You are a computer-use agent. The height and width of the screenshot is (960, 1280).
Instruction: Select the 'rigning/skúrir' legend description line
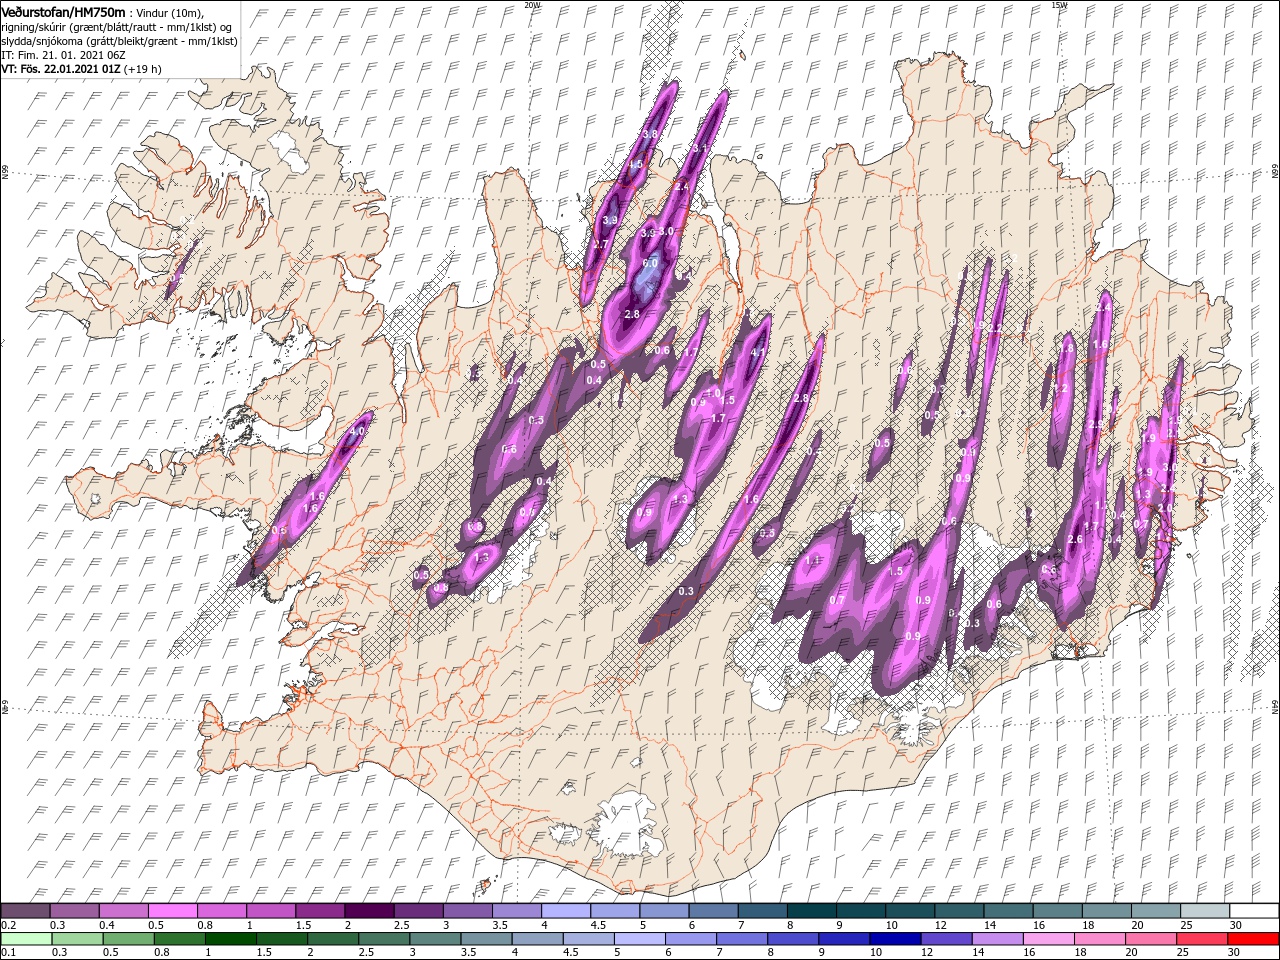click(x=117, y=27)
